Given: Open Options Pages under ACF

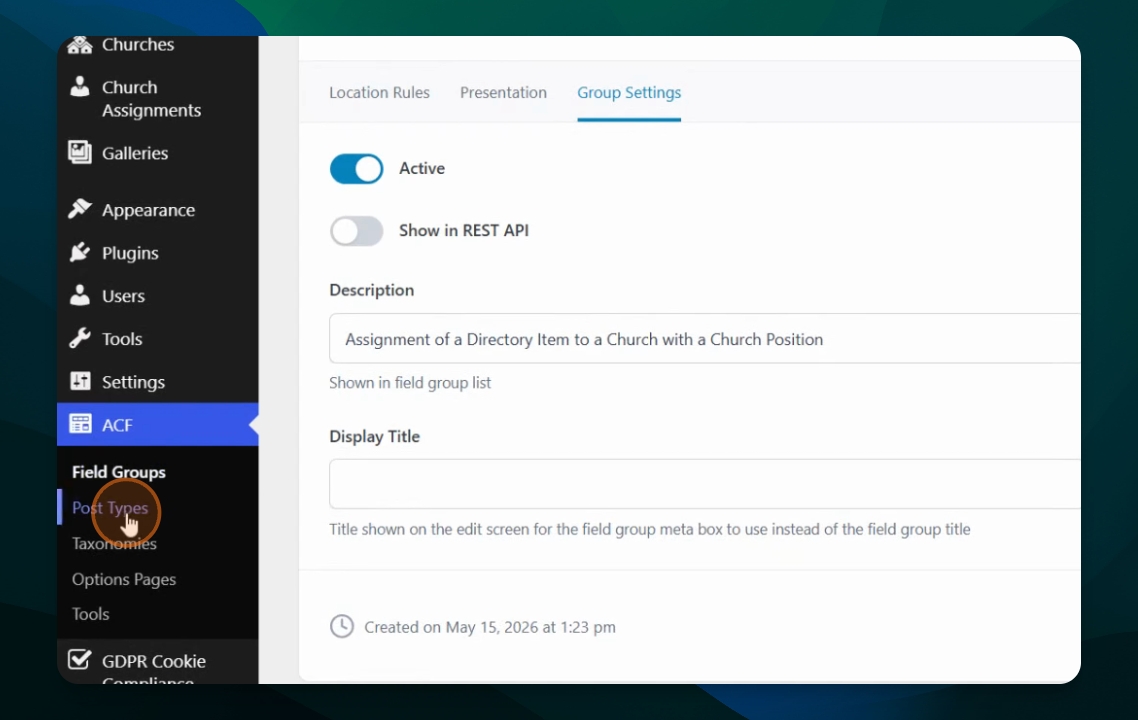Looking at the screenshot, I should tap(123, 579).
